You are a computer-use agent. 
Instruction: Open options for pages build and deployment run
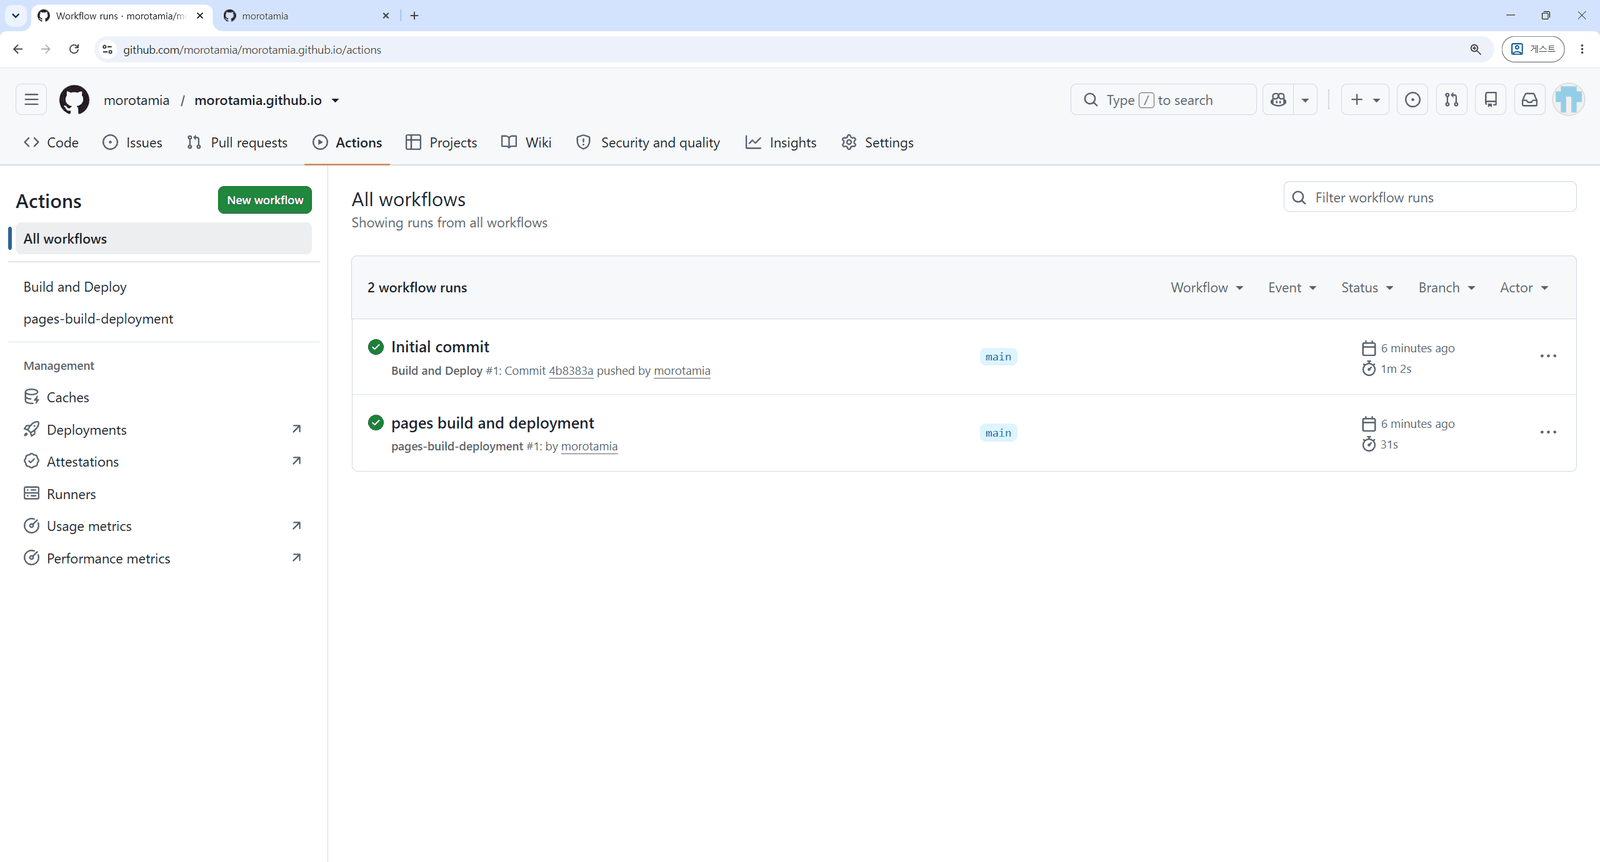tap(1548, 432)
